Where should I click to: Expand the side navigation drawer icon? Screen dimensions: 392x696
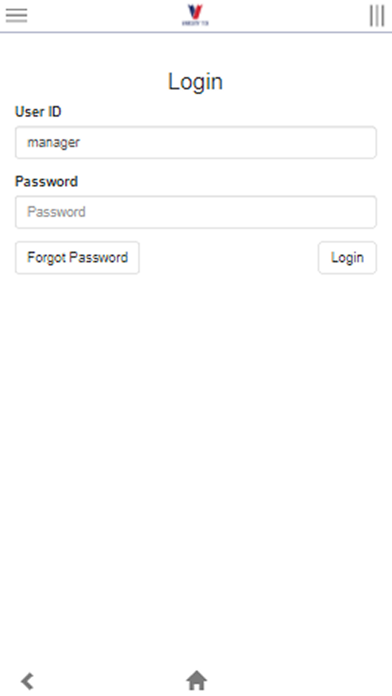(x=16, y=16)
